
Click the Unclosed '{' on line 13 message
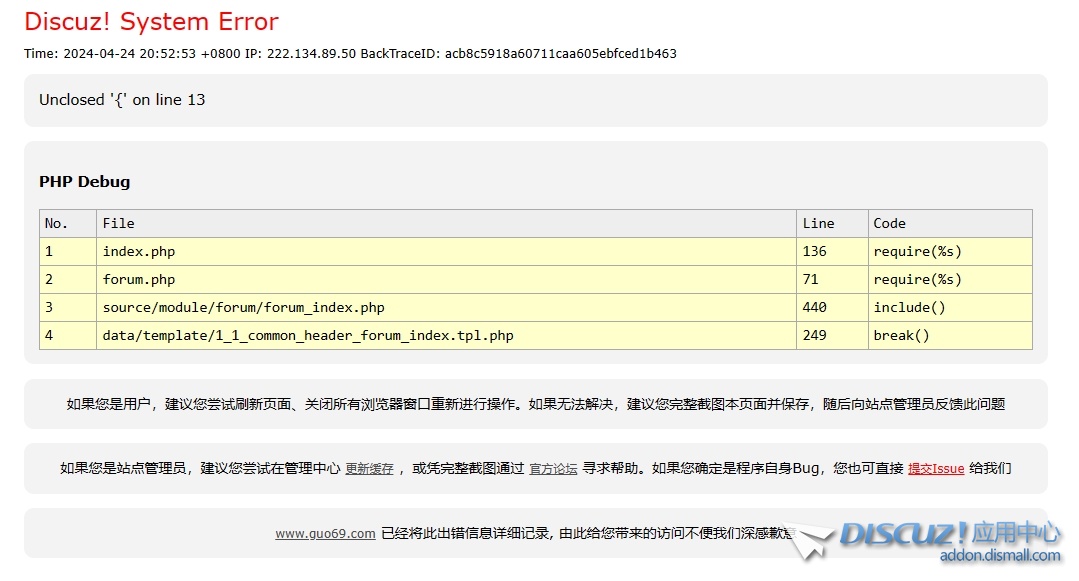pyautogui.click(x=122, y=100)
